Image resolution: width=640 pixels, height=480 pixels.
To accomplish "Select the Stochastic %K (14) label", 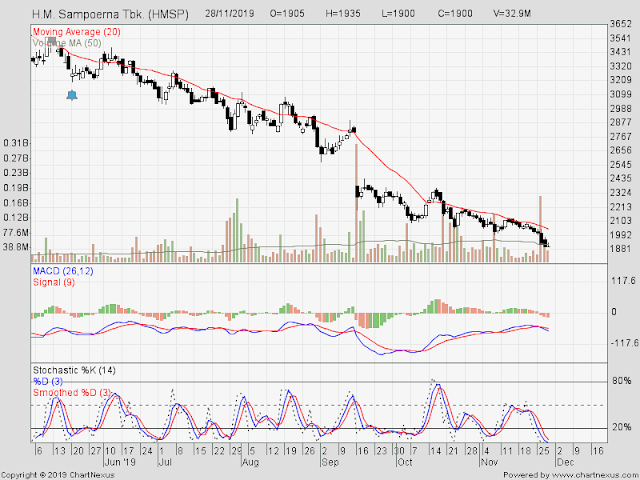I will point(74,370).
